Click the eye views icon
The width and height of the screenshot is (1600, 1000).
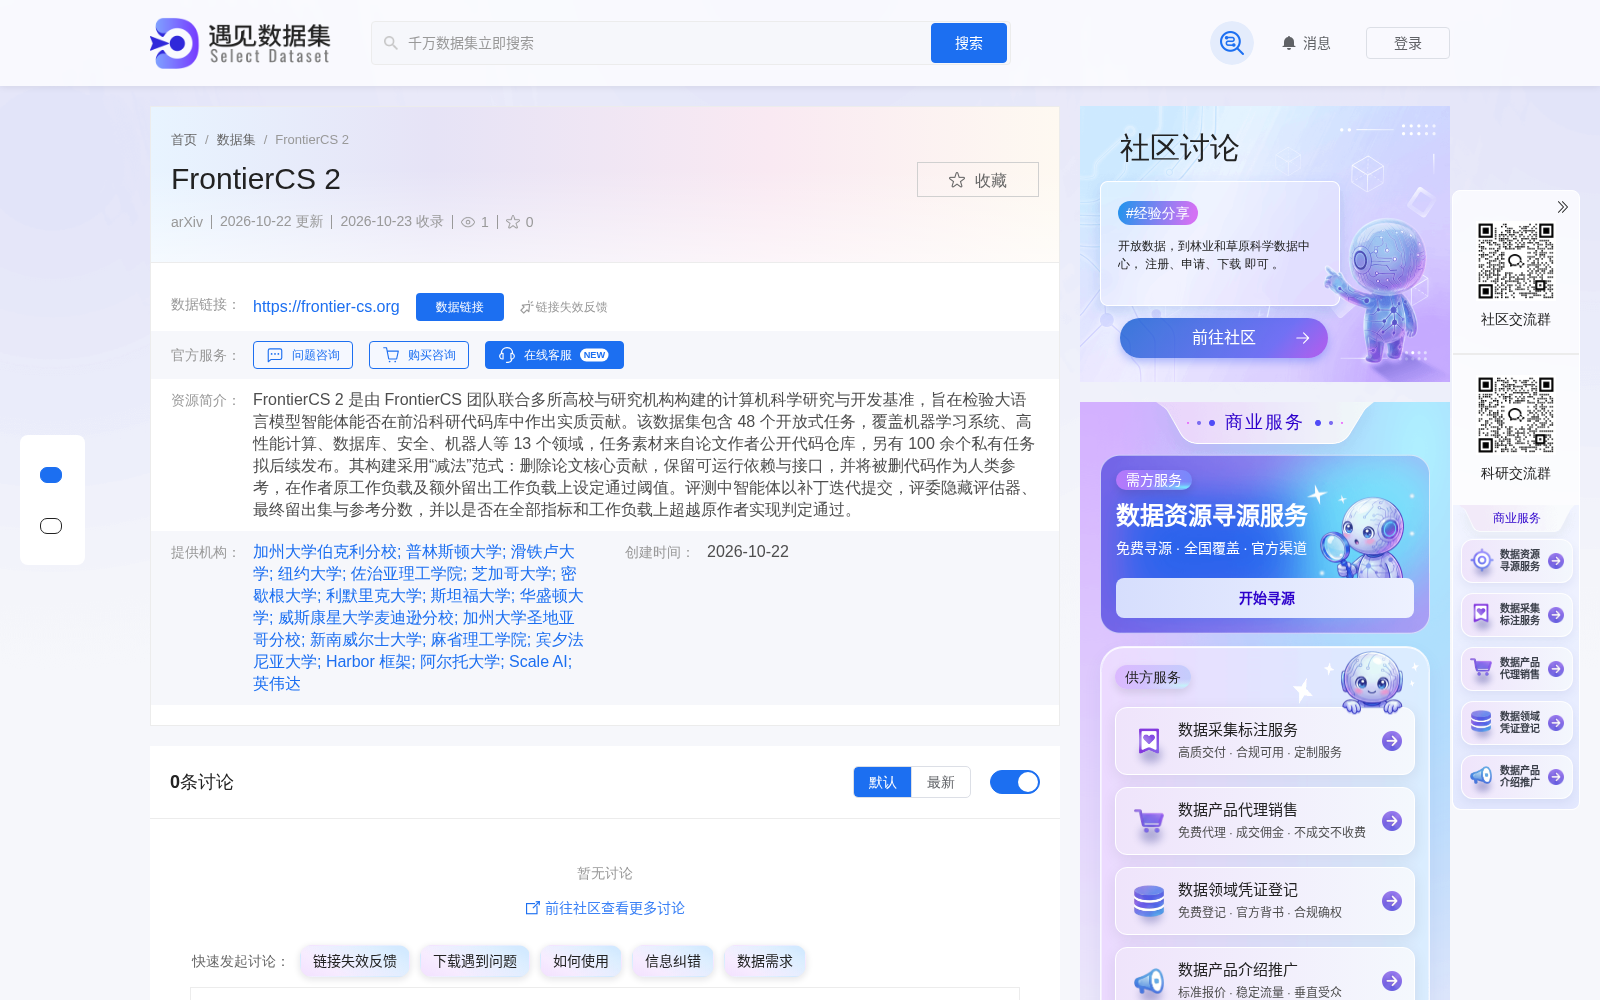coord(468,222)
